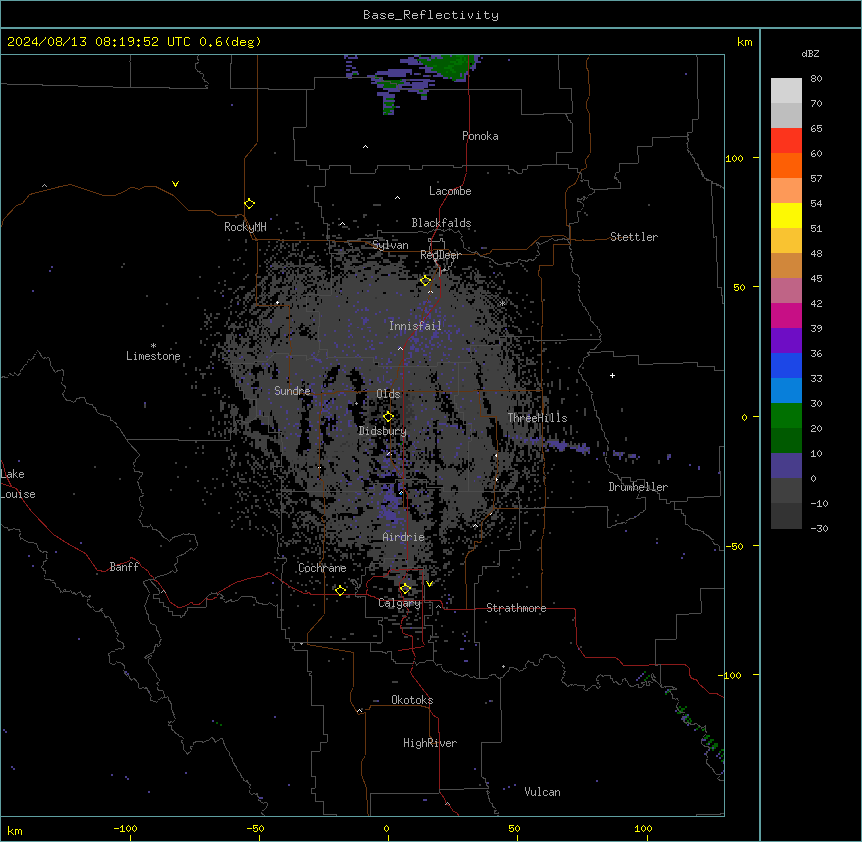Select the blue 33–36 dBZ legend swatch
Viewport: 862px width, 842px height.
786,365
